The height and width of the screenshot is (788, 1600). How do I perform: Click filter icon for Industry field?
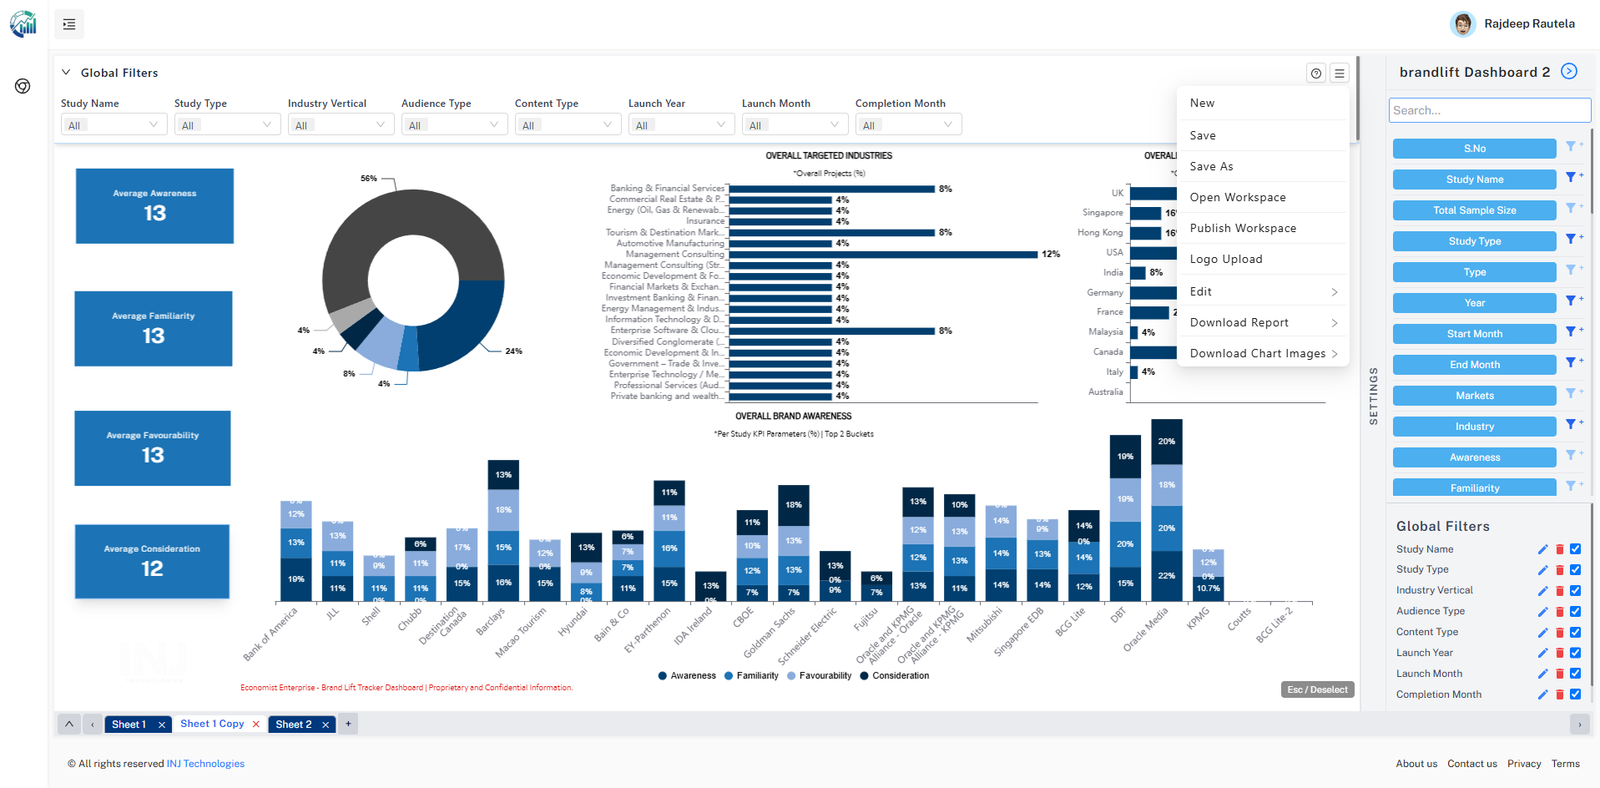point(1572,426)
